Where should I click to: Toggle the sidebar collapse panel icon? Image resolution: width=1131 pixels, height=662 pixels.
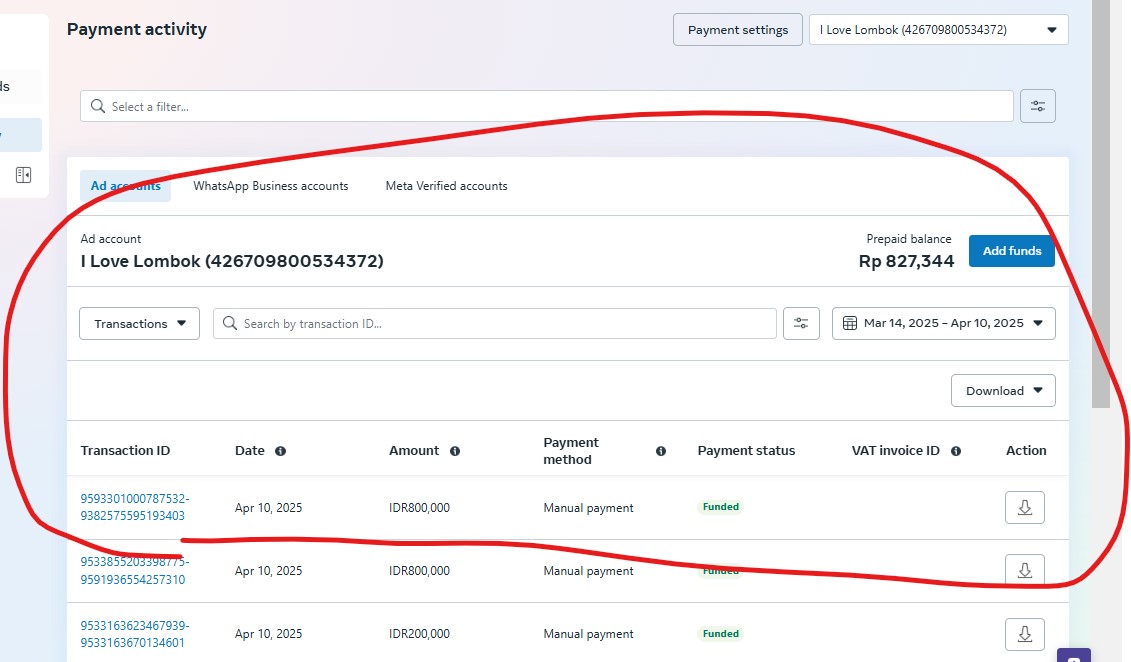(x=23, y=175)
